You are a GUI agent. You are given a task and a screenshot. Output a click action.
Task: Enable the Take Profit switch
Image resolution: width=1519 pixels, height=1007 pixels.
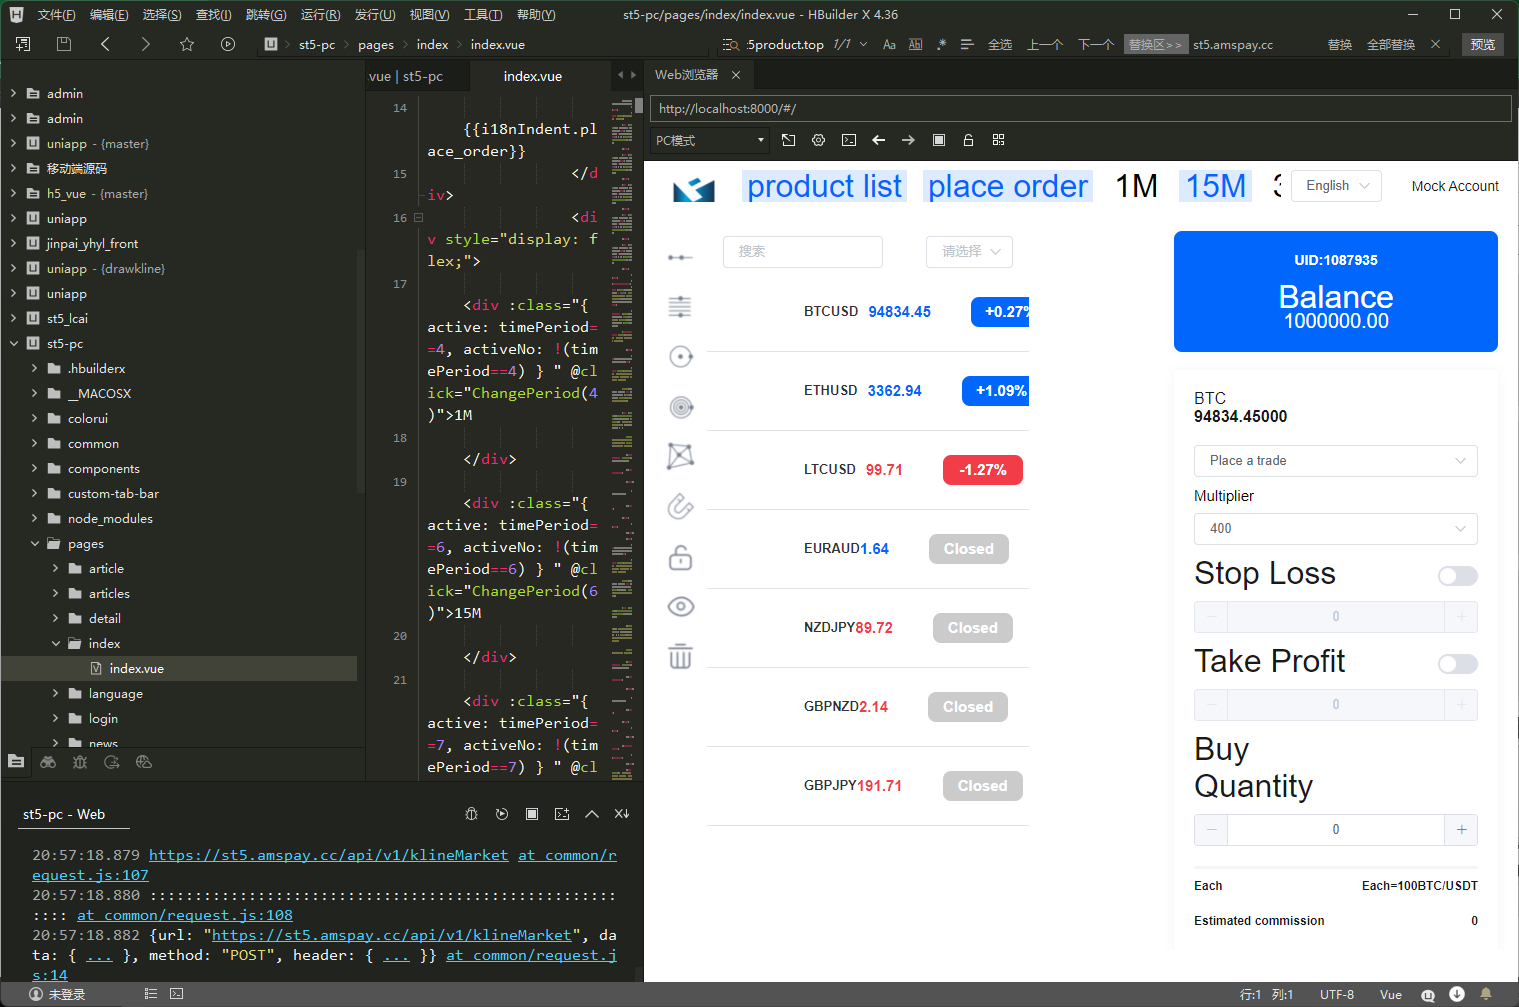point(1457,664)
